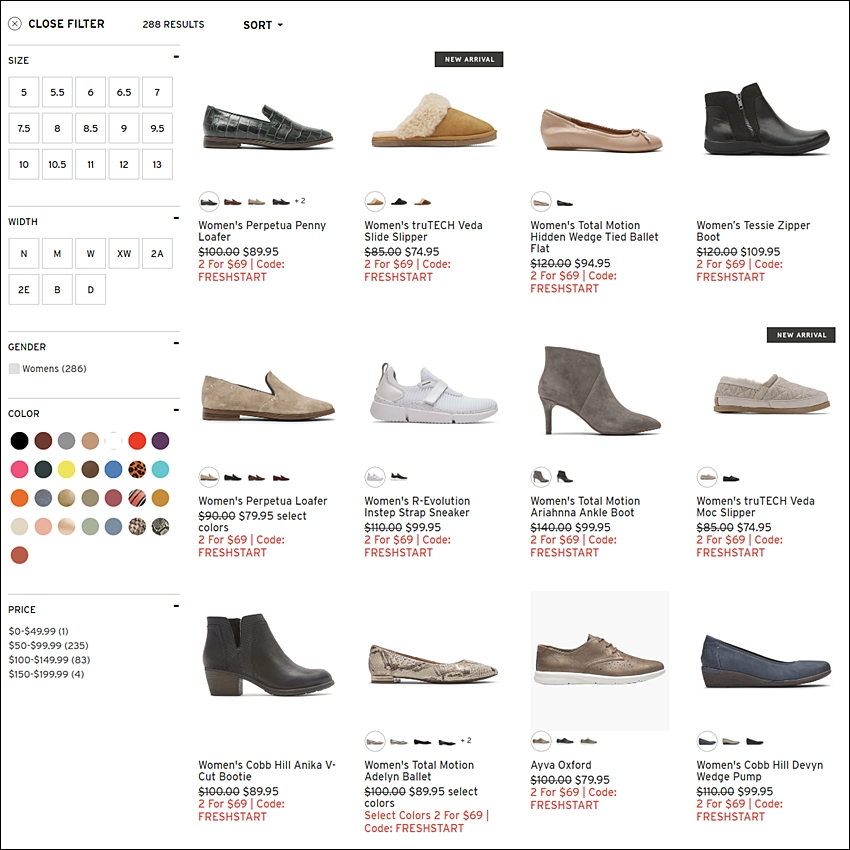Viewport: 850px width, 850px height.
Task: Open Women's Total Motion Adelyn Ballet link
Action: click(419, 770)
